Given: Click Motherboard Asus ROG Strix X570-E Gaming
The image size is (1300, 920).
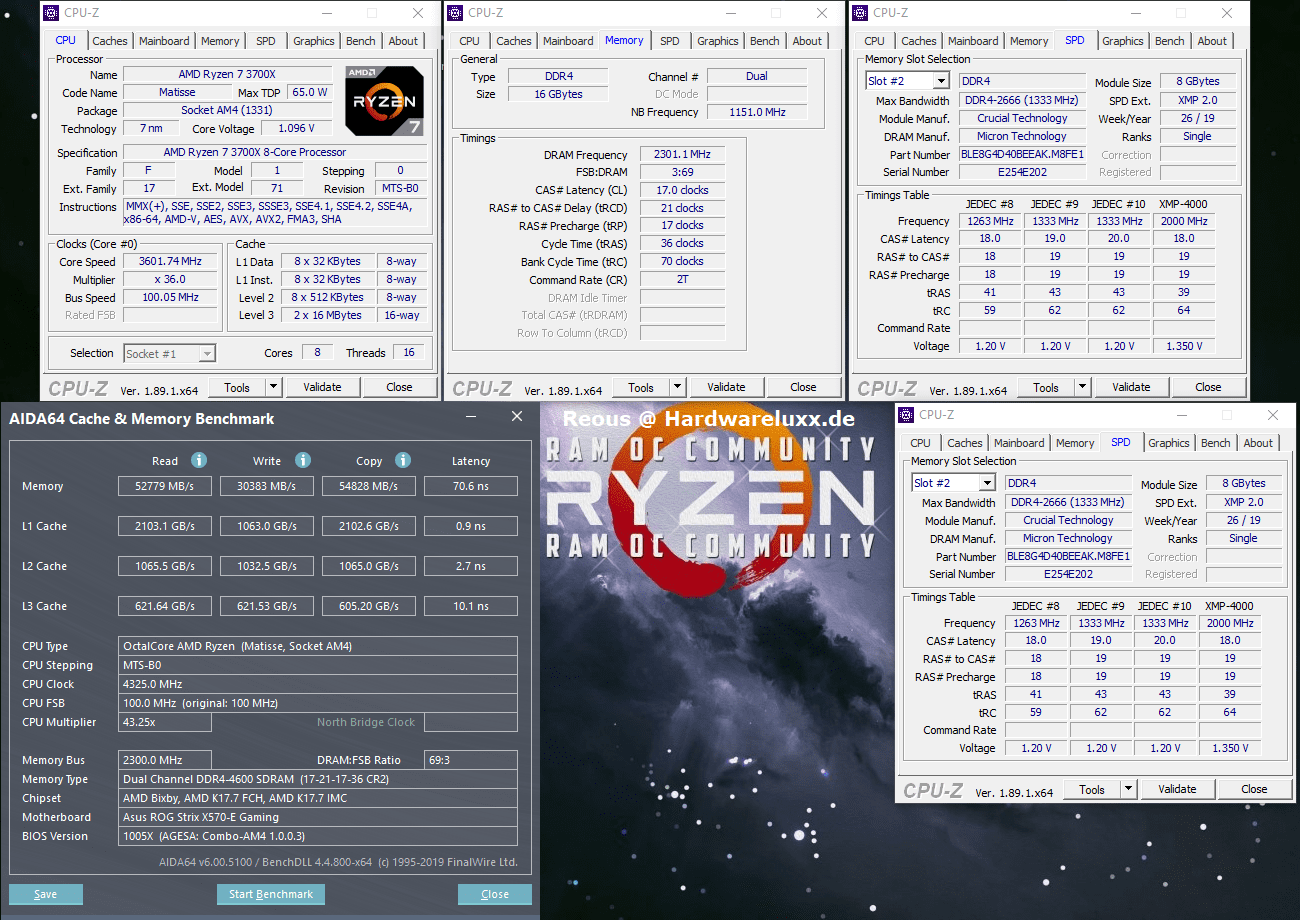Looking at the screenshot, I should (x=318, y=817).
